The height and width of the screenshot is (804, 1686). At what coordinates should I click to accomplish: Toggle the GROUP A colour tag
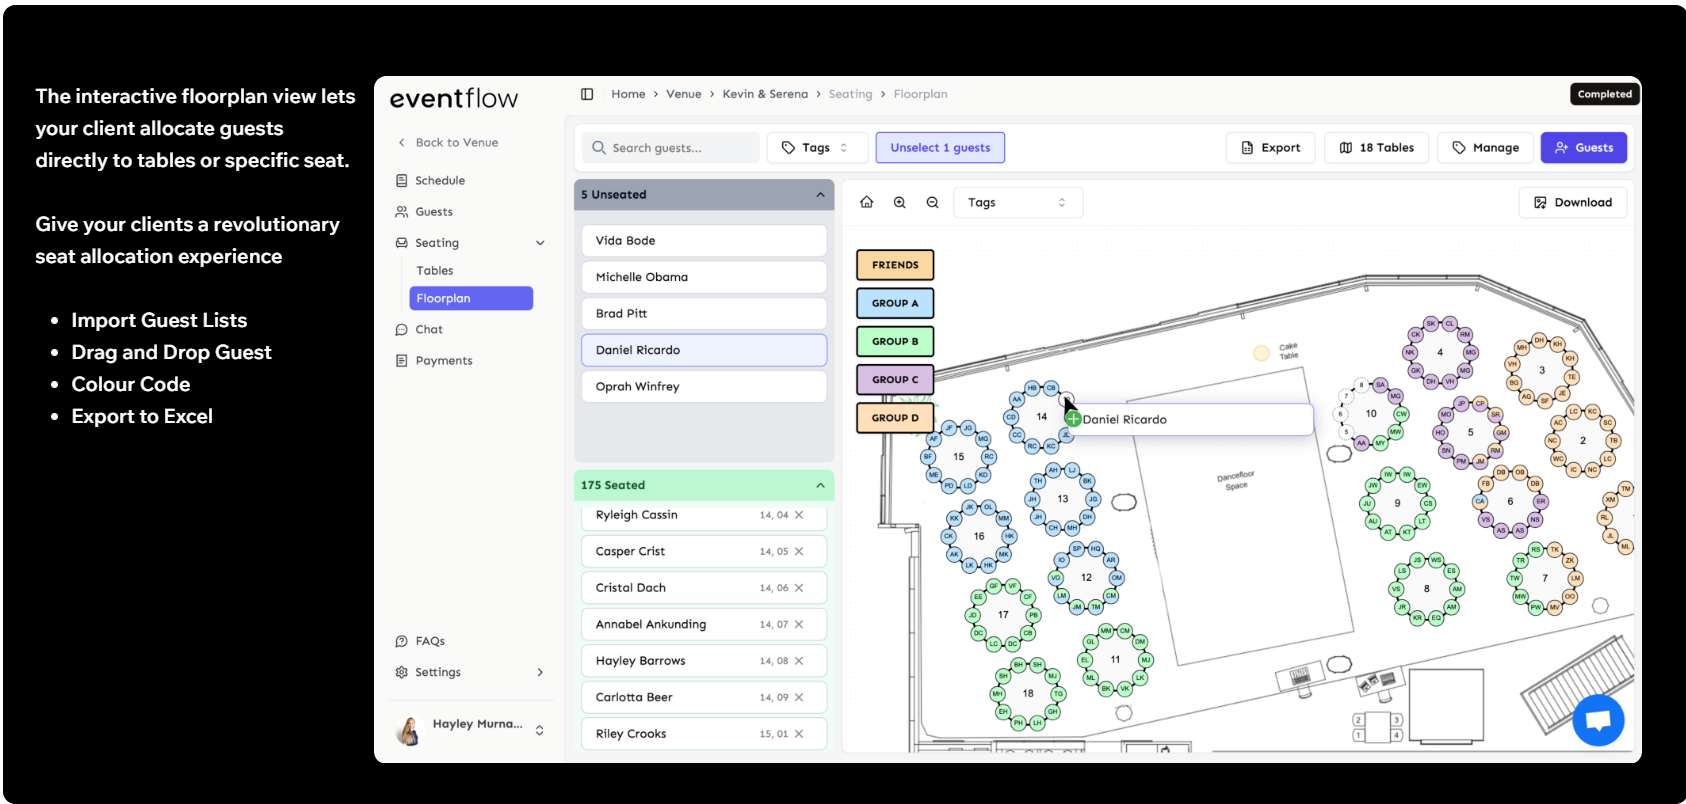[x=894, y=303]
